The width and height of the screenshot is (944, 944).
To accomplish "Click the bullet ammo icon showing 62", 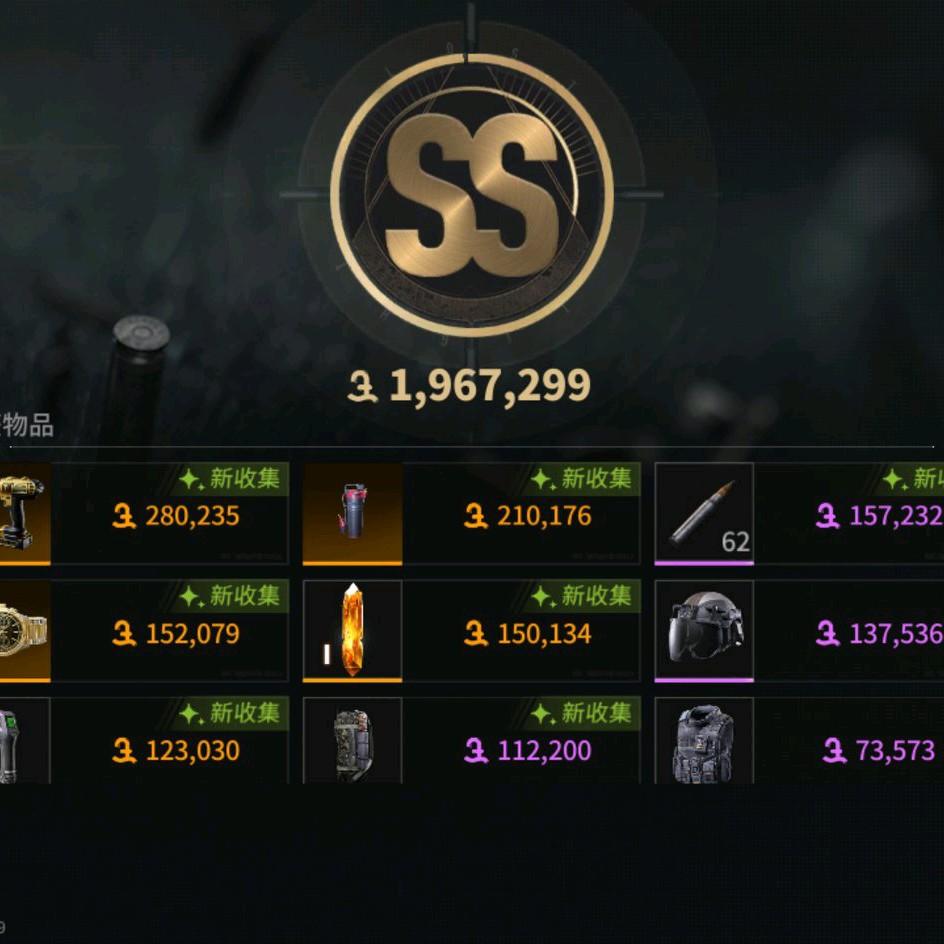I will coord(704,514).
